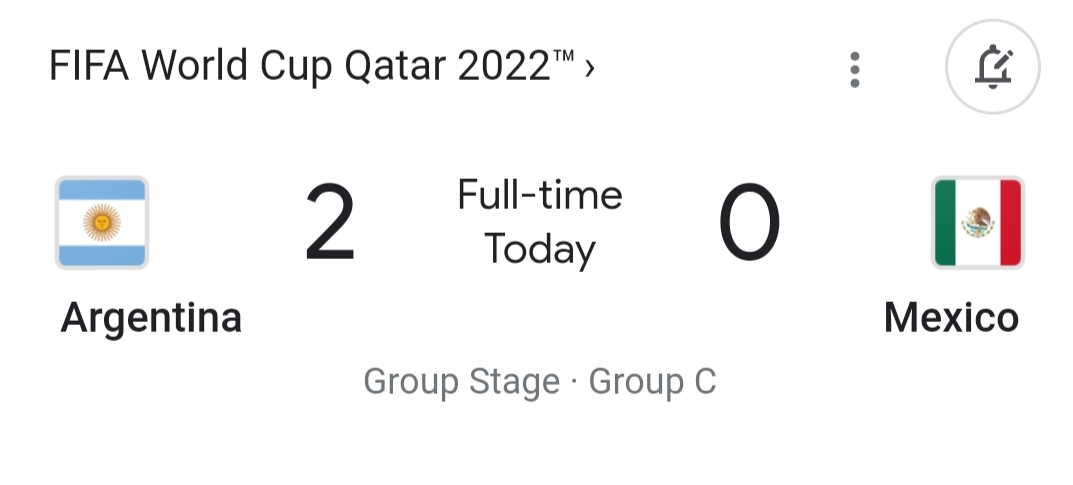This screenshot has width=1073, height=485.
Task: Tap Mexico's score of 0
Action: (x=749, y=222)
